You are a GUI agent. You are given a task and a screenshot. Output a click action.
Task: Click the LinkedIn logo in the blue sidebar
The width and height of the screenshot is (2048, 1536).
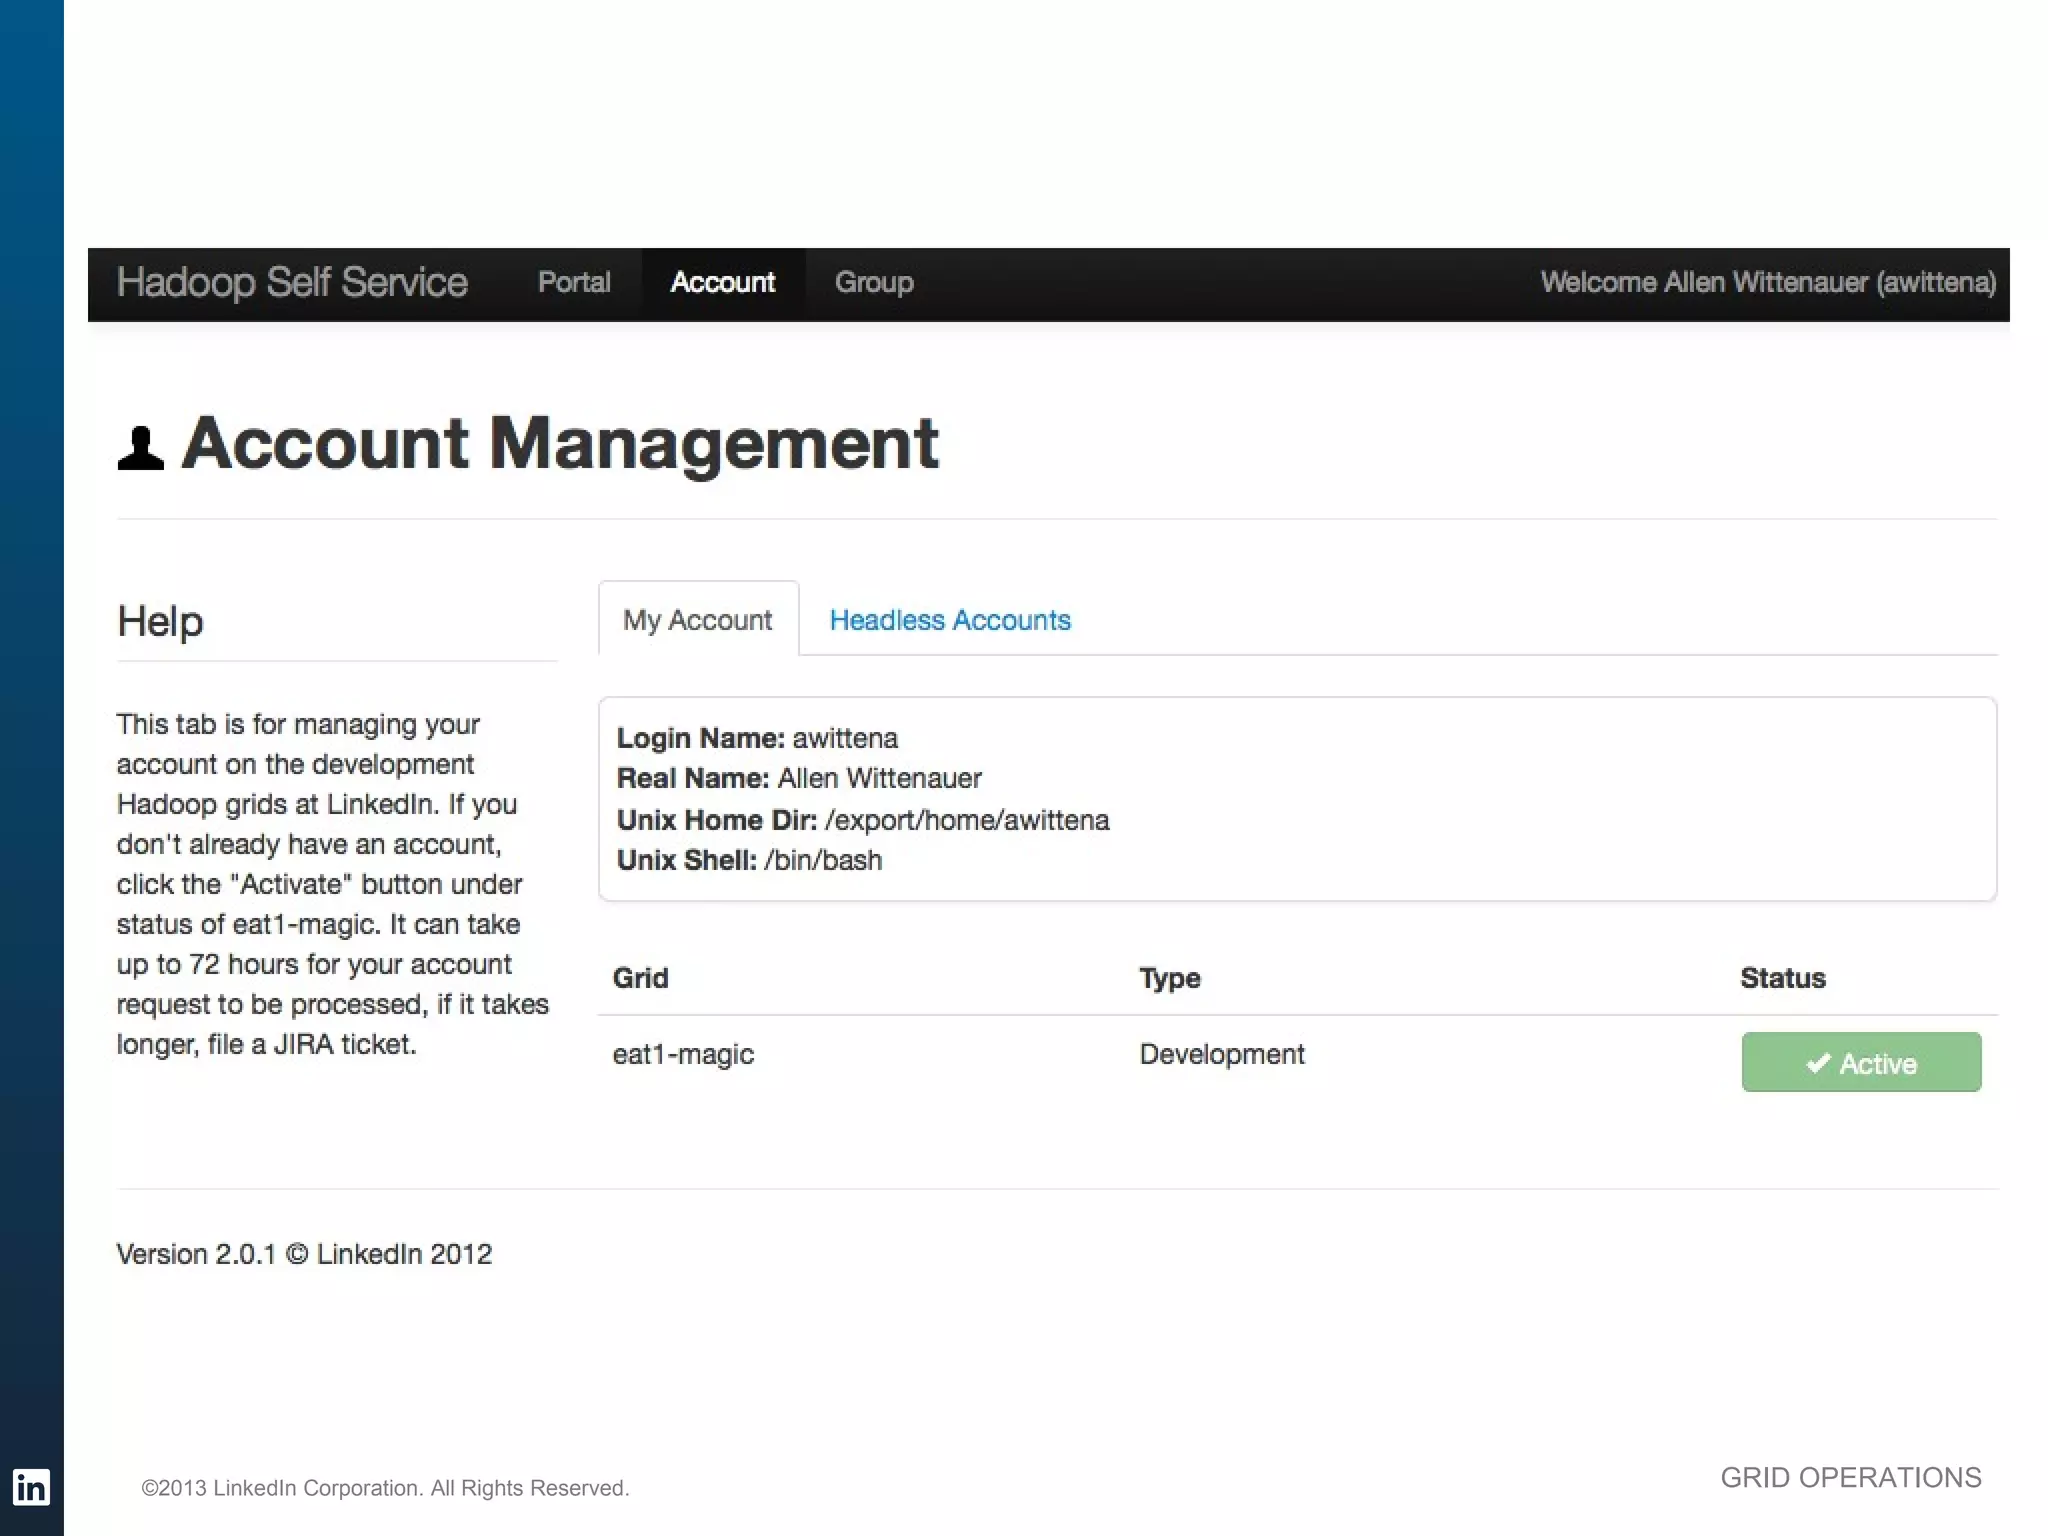point(31,1487)
